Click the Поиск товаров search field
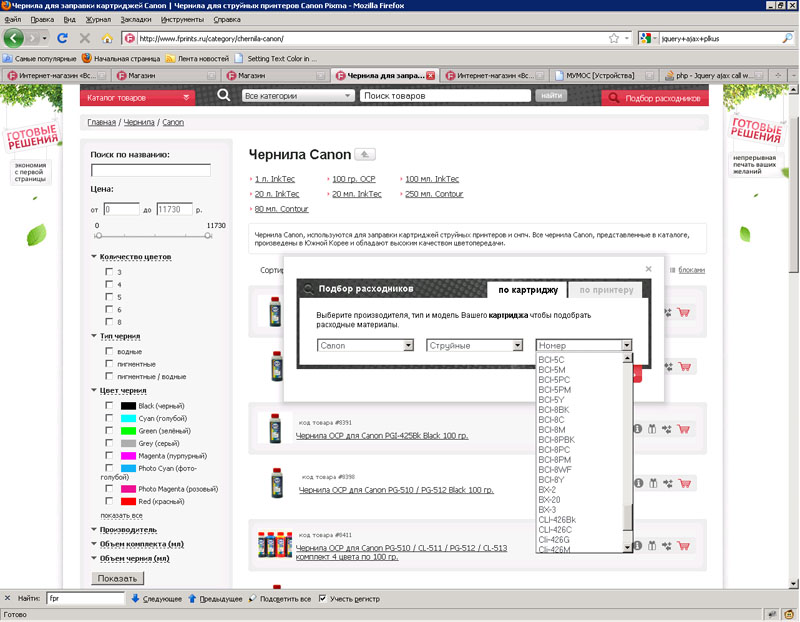Screen dimensions: 800x622 click(x=445, y=95)
